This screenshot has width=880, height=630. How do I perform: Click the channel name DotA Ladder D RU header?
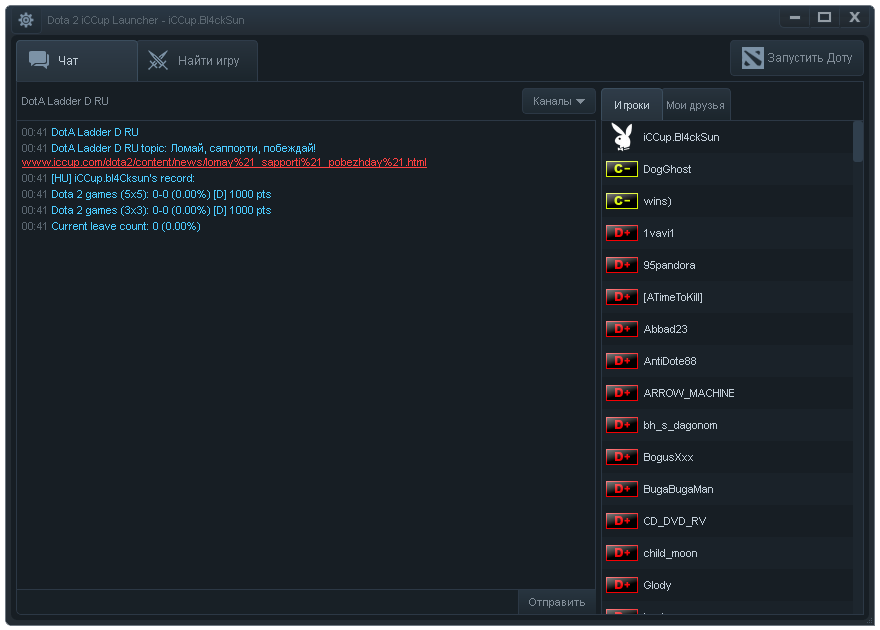pyautogui.click(x=65, y=101)
